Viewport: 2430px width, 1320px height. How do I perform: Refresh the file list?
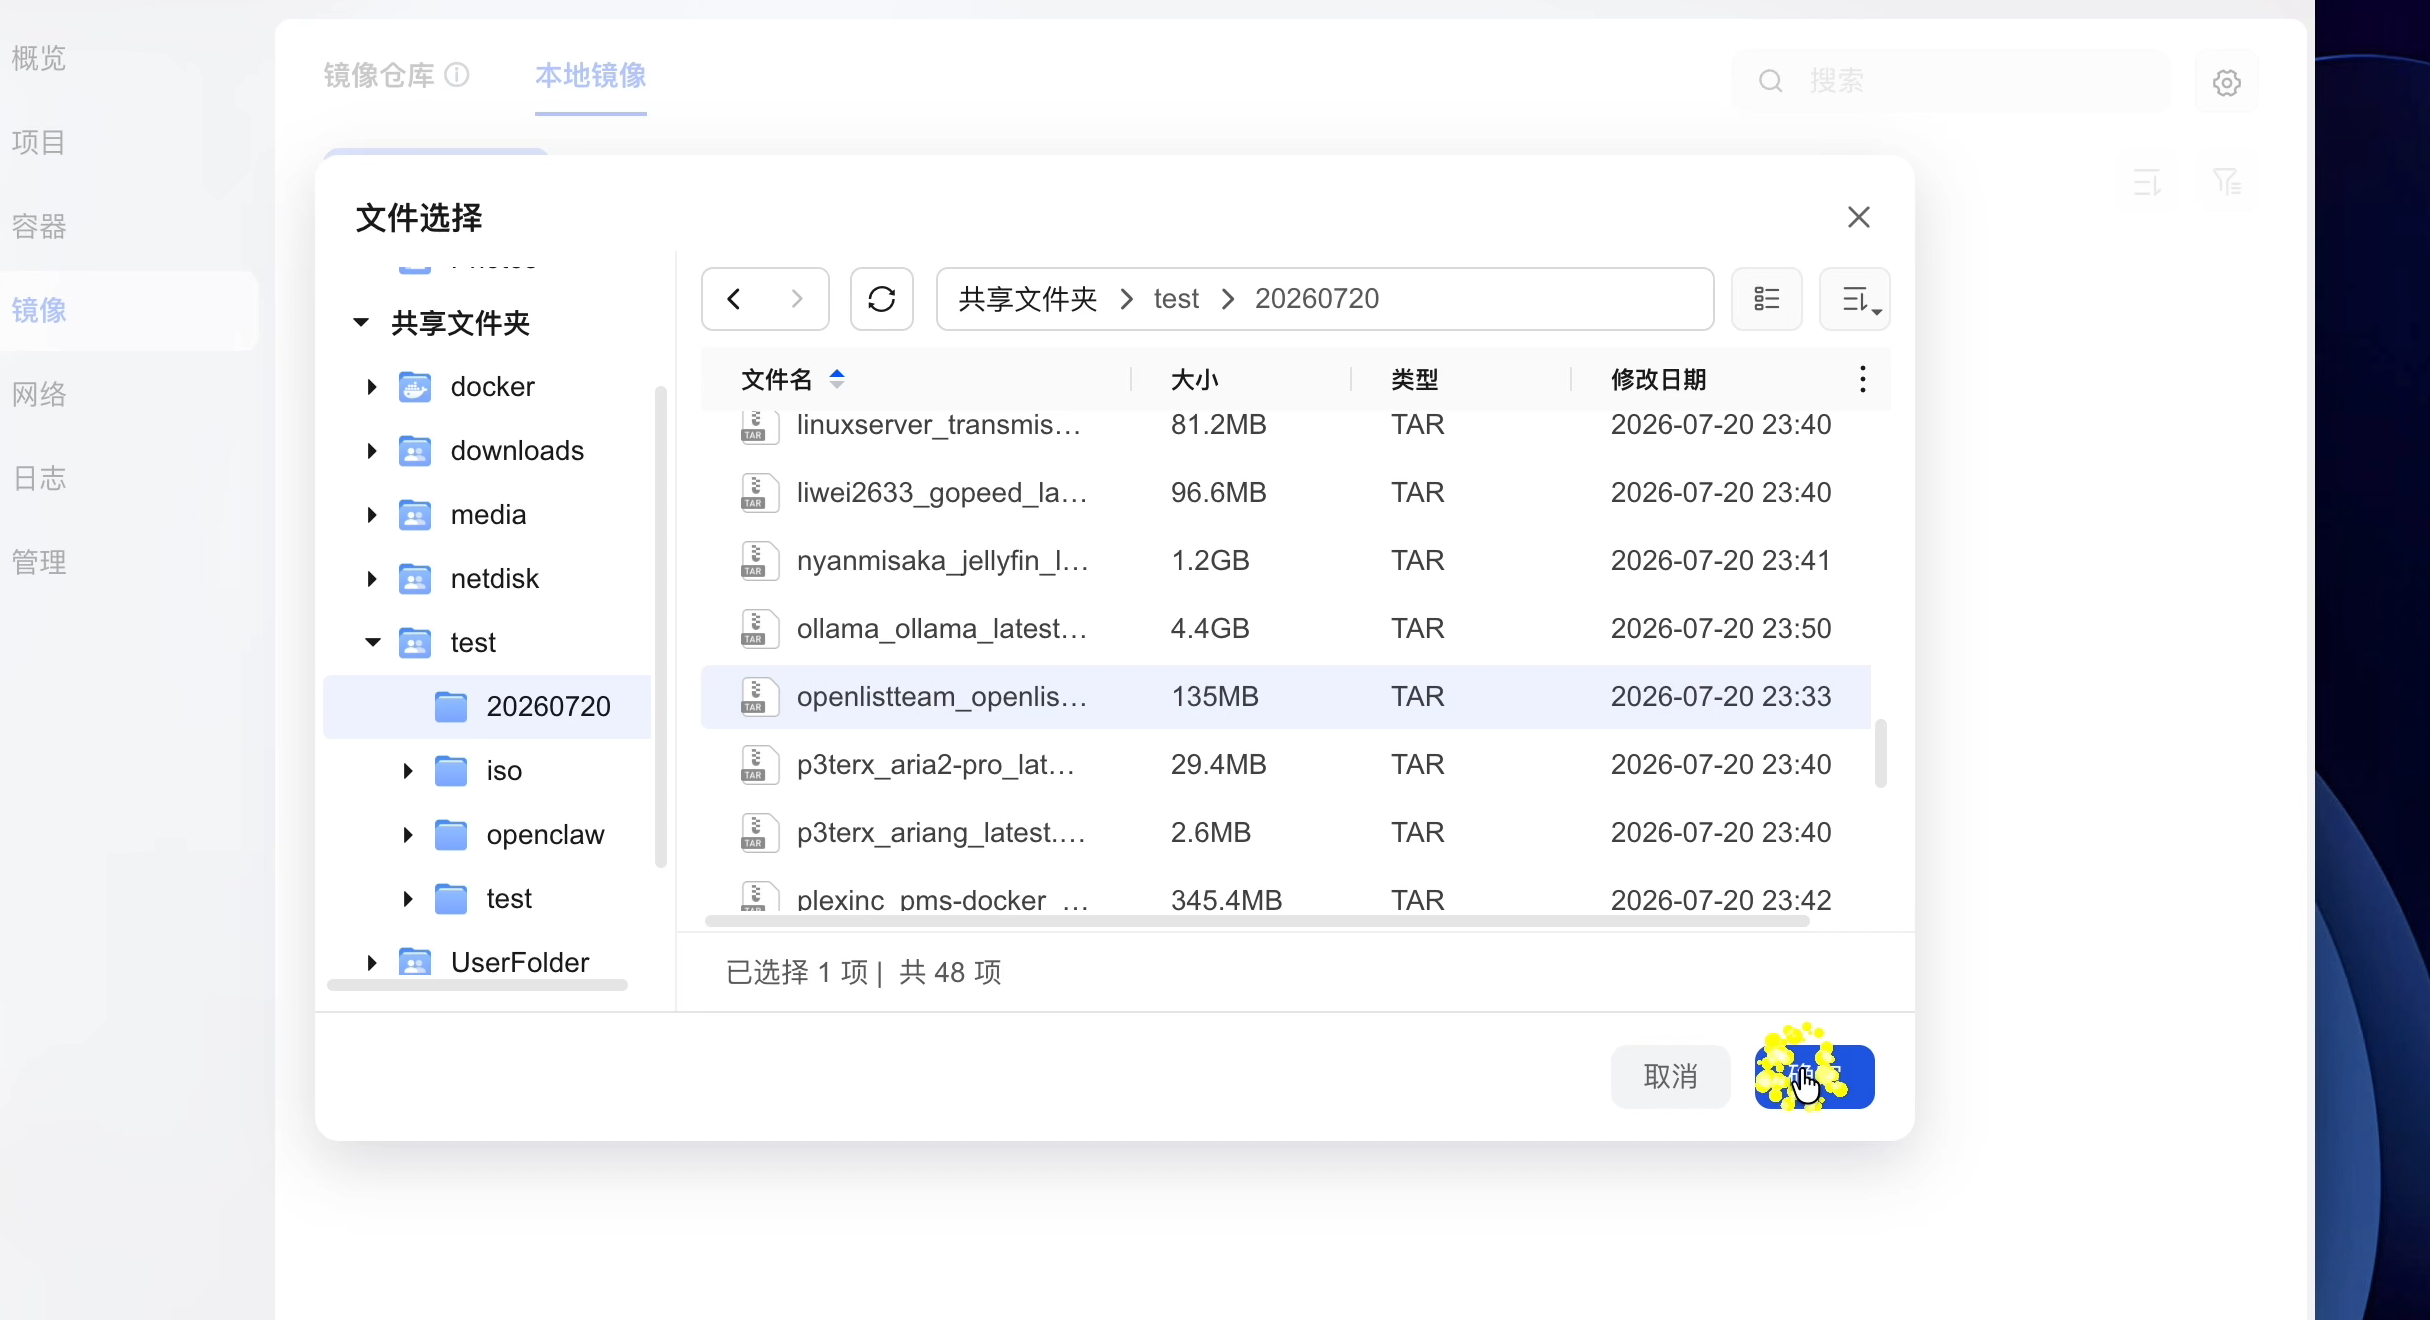click(x=882, y=299)
